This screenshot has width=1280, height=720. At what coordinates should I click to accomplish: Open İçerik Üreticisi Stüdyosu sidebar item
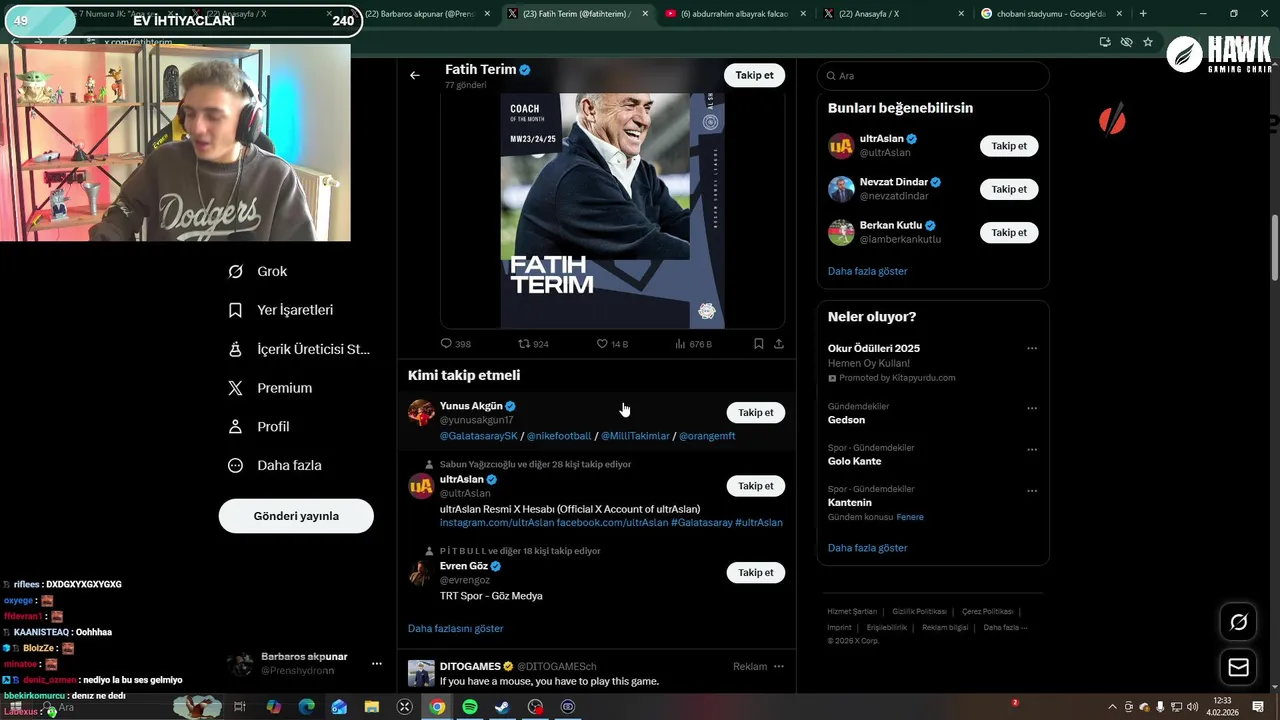[300, 349]
